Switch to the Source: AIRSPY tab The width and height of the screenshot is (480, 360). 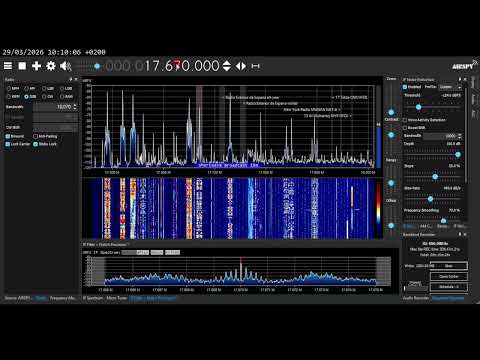[17, 298]
